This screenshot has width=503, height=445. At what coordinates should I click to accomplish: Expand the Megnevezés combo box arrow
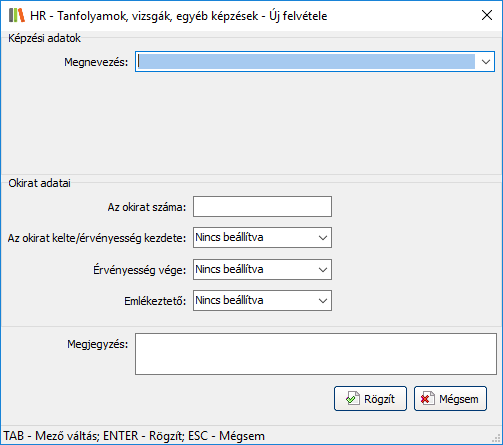(486, 62)
